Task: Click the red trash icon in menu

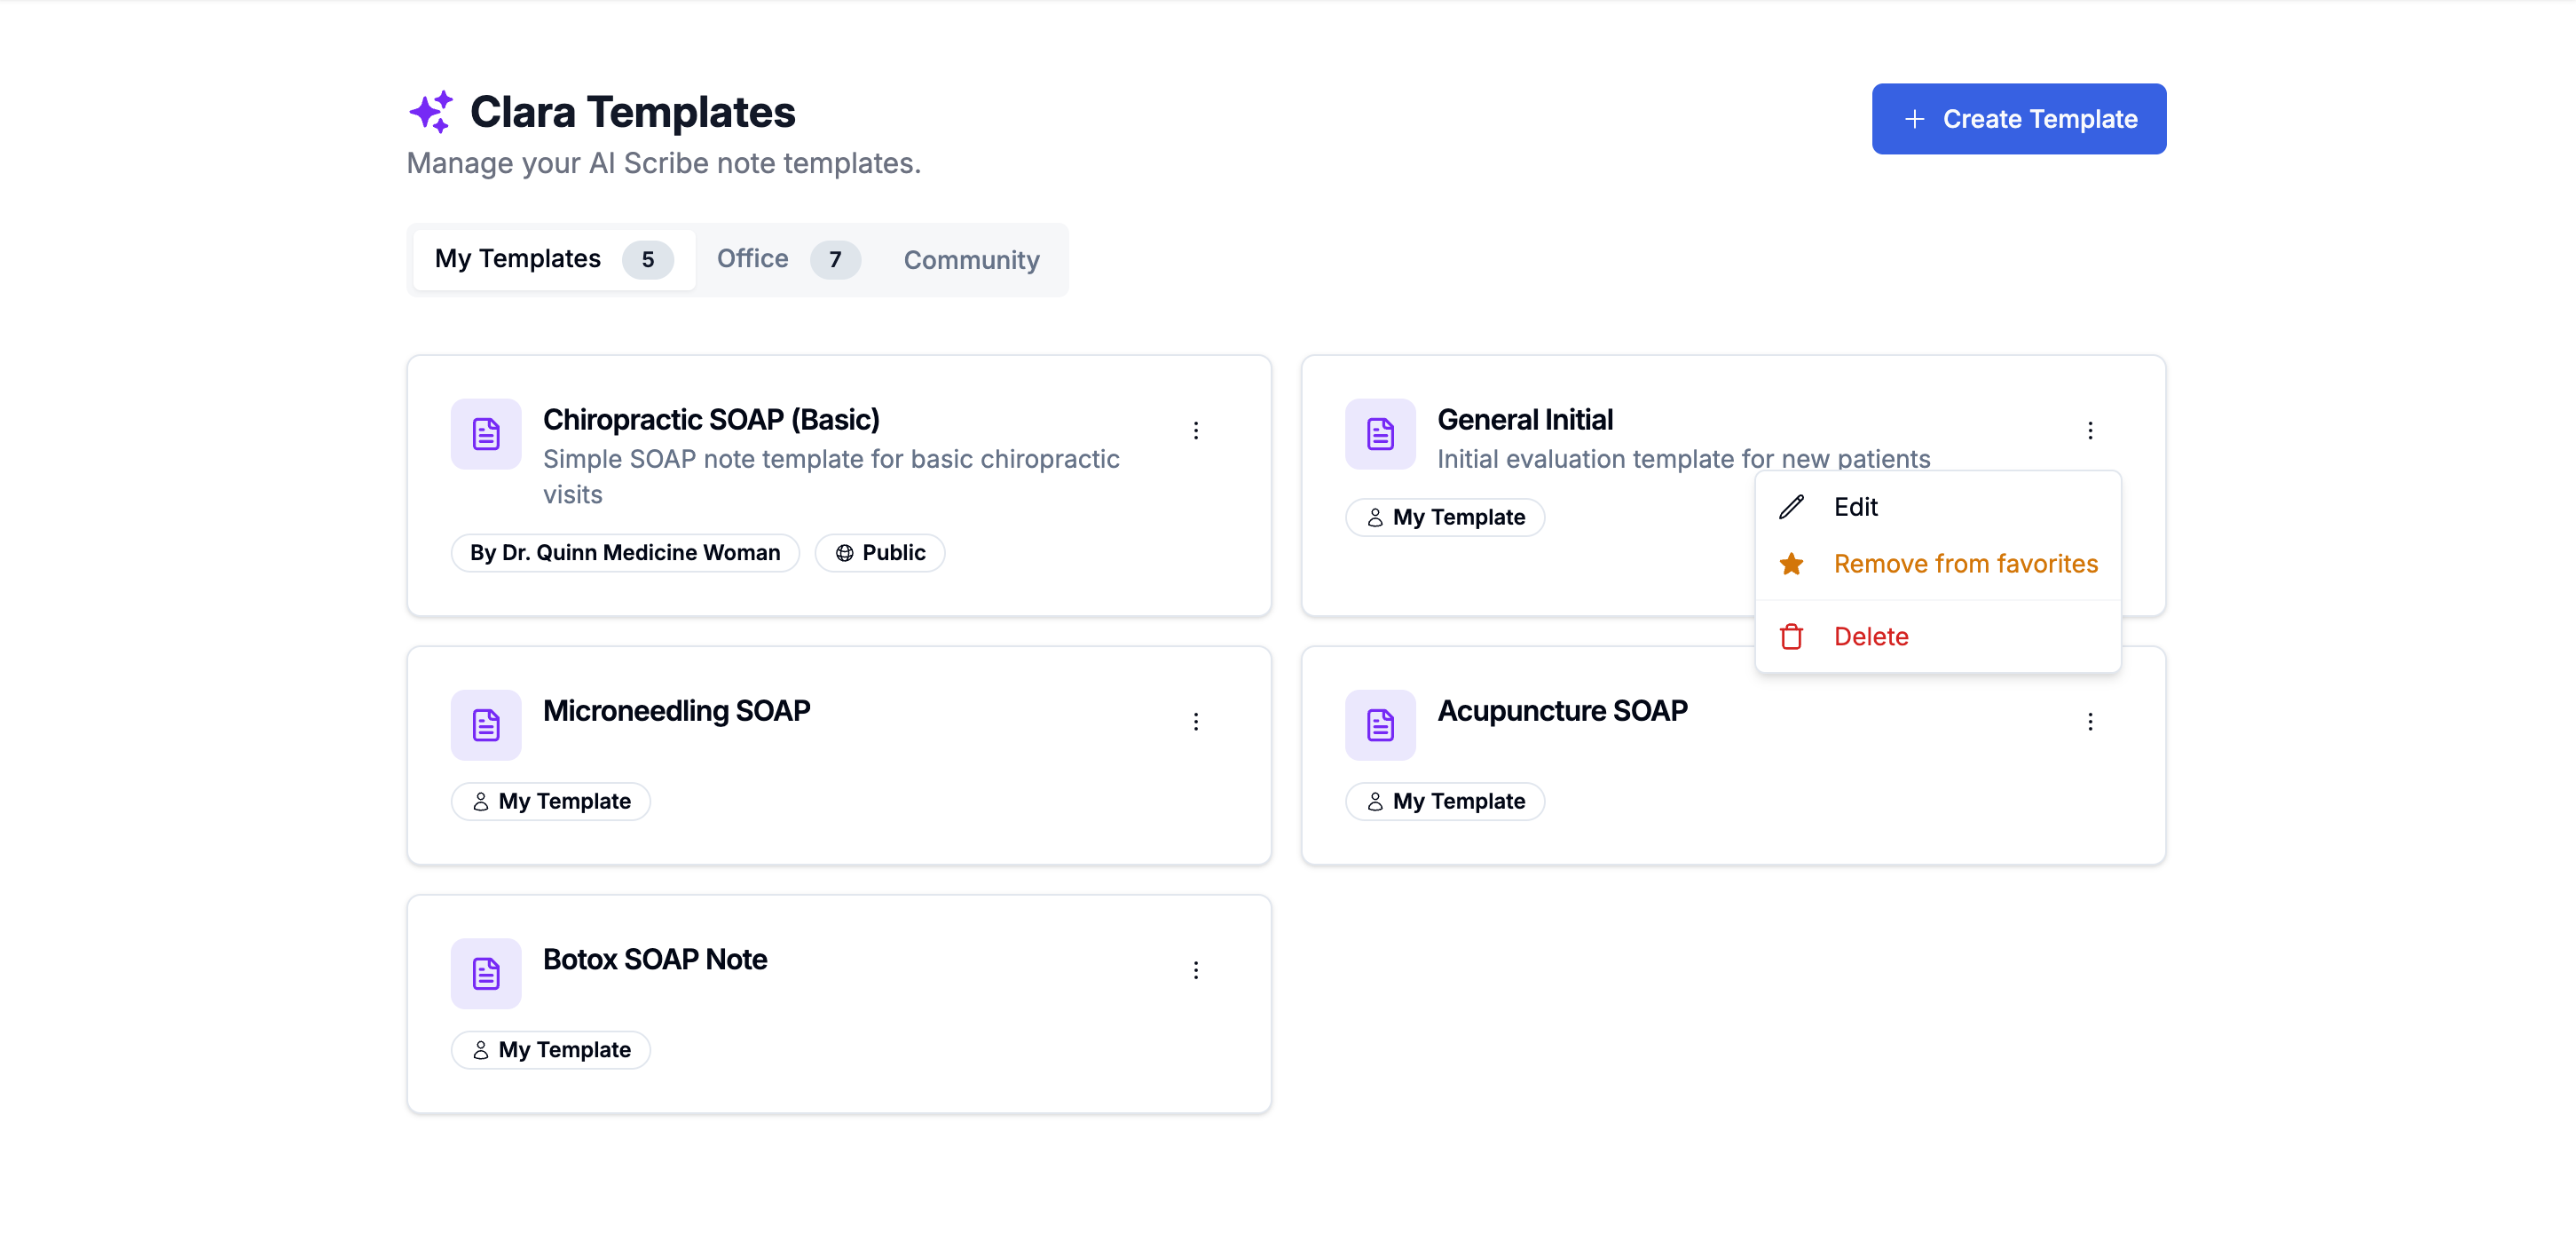Action: (1791, 636)
